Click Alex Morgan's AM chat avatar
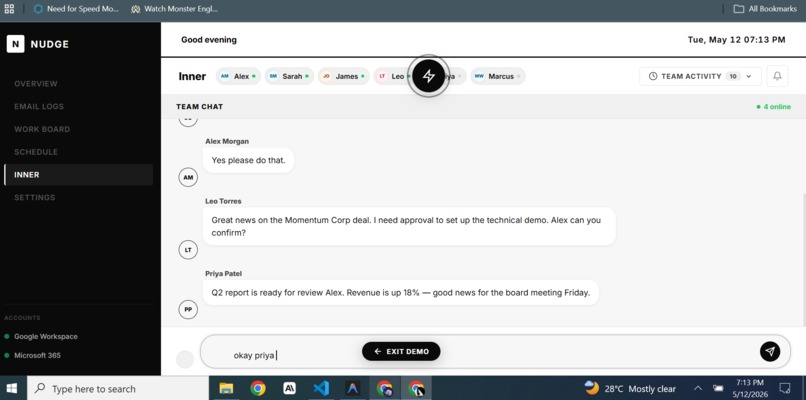The height and width of the screenshot is (400, 806). pyautogui.click(x=188, y=177)
